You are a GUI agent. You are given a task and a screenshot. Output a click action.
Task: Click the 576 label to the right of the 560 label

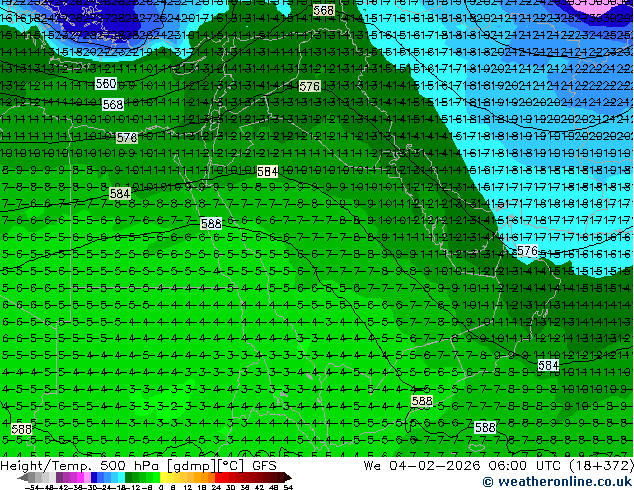309,86
